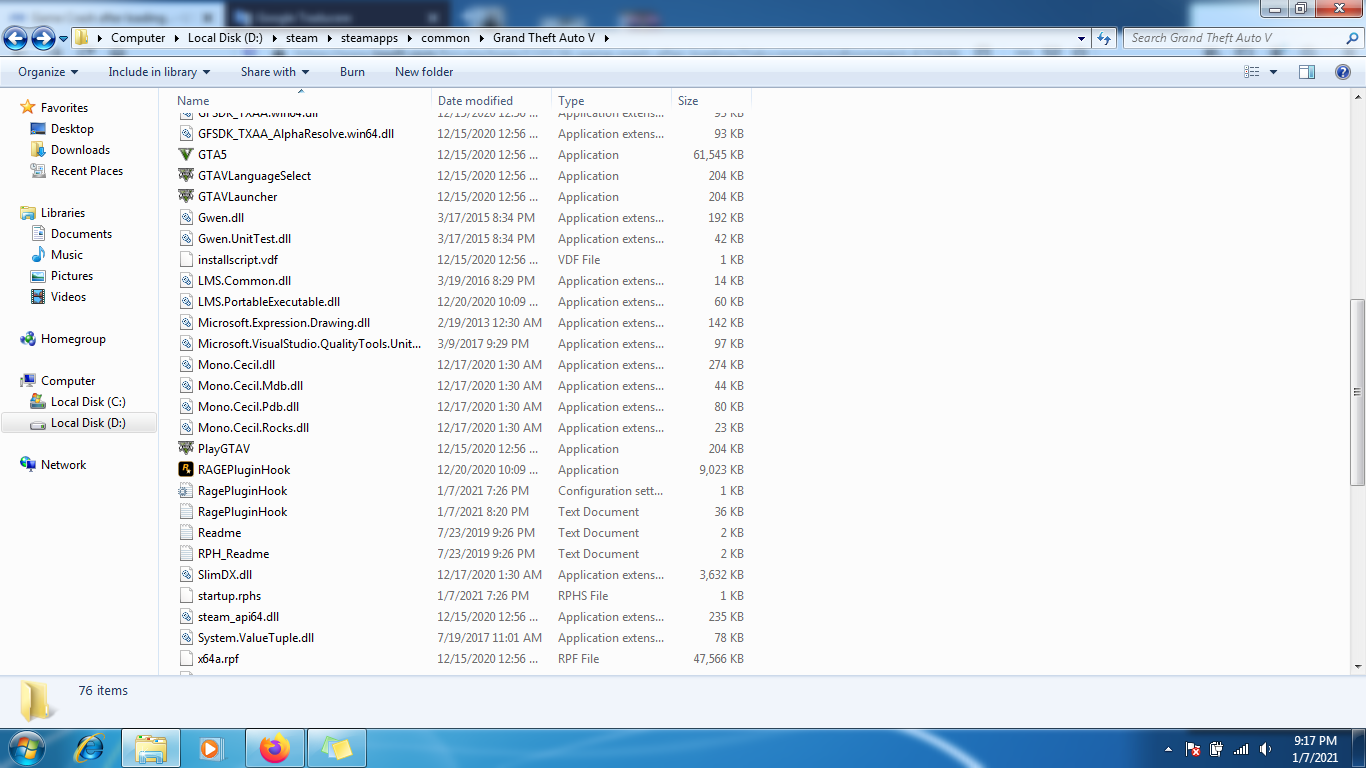Open the Pictures library
Image resolution: width=1366 pixels, height=768 pixels.
tap(72, 276)
